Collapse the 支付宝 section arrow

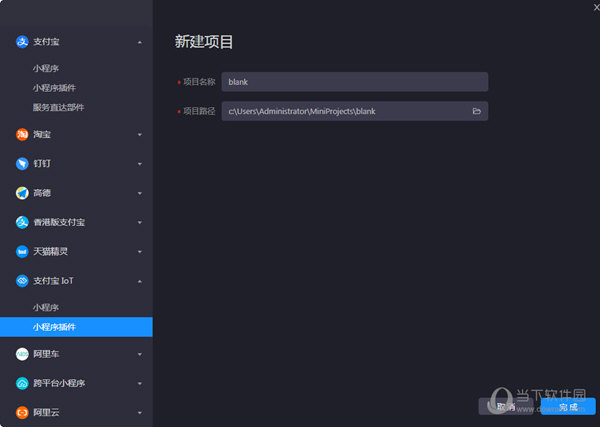point(140,42)
